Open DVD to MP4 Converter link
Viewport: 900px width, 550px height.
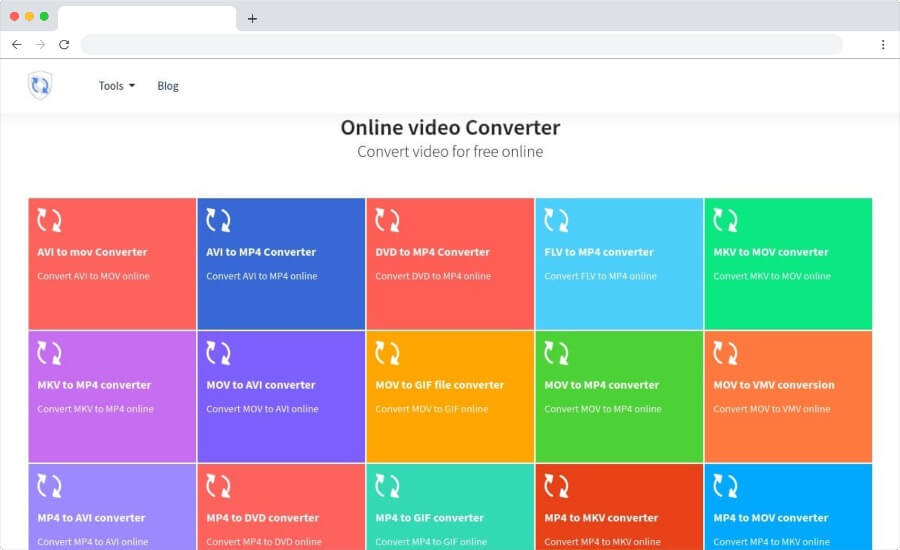pyautogui.click(x=433, y=252)
